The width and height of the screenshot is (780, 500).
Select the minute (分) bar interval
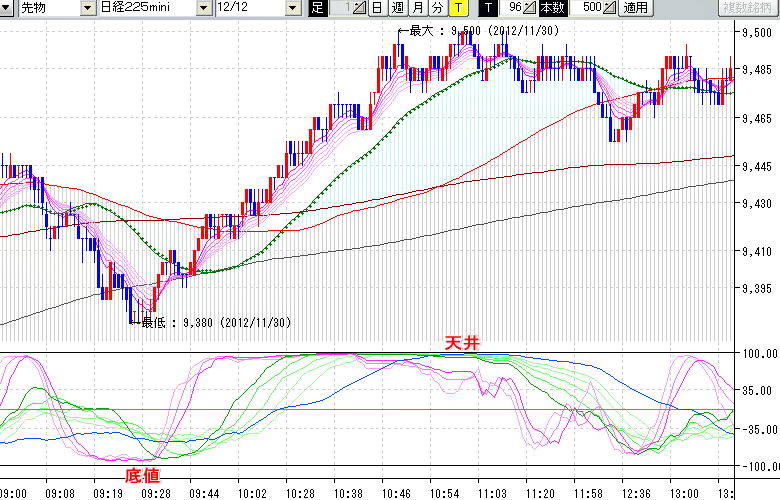437,8
